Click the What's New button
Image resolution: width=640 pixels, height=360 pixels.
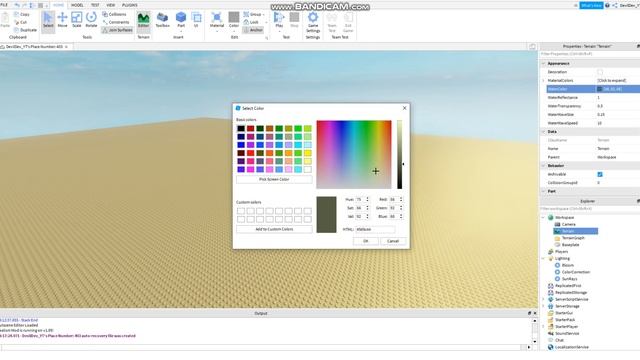click(x=591, y=5)
